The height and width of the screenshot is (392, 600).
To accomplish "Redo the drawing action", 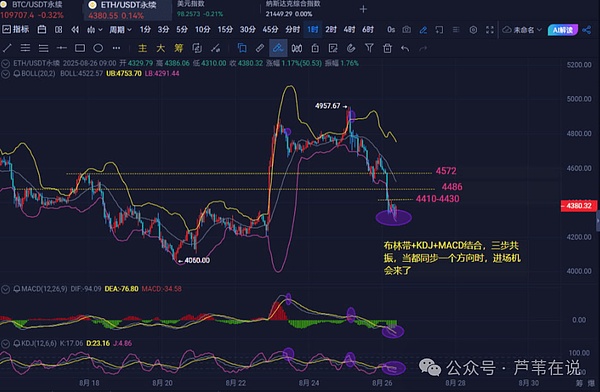I will (x=423, y=48).
